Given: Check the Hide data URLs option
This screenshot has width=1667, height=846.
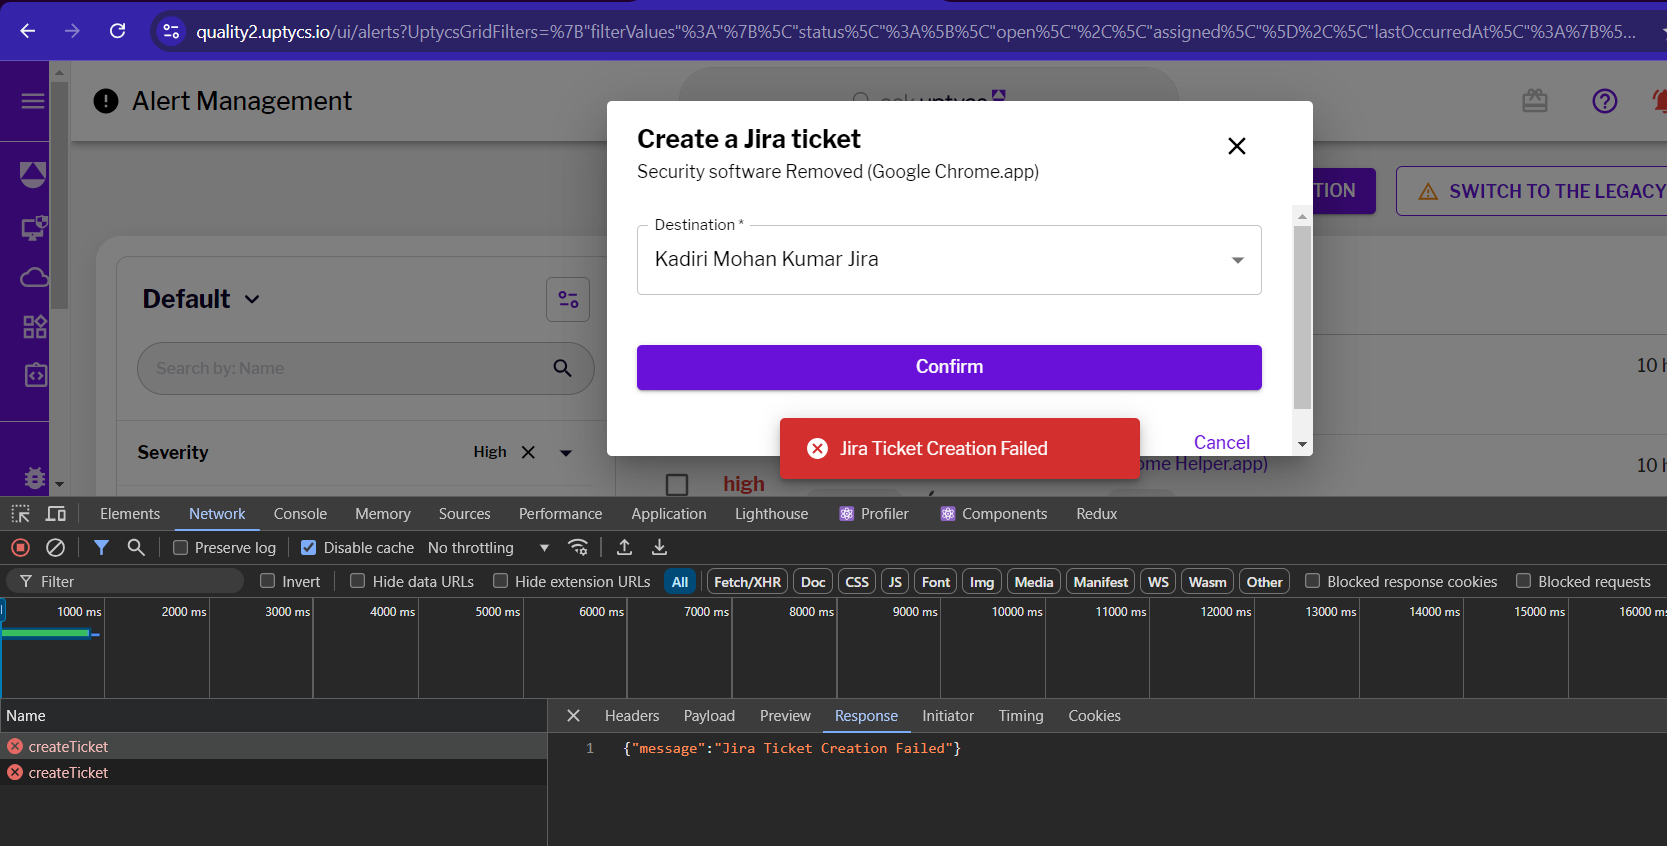Looking at the screenshot, I should pyautogui.click(x=358, y=581).
